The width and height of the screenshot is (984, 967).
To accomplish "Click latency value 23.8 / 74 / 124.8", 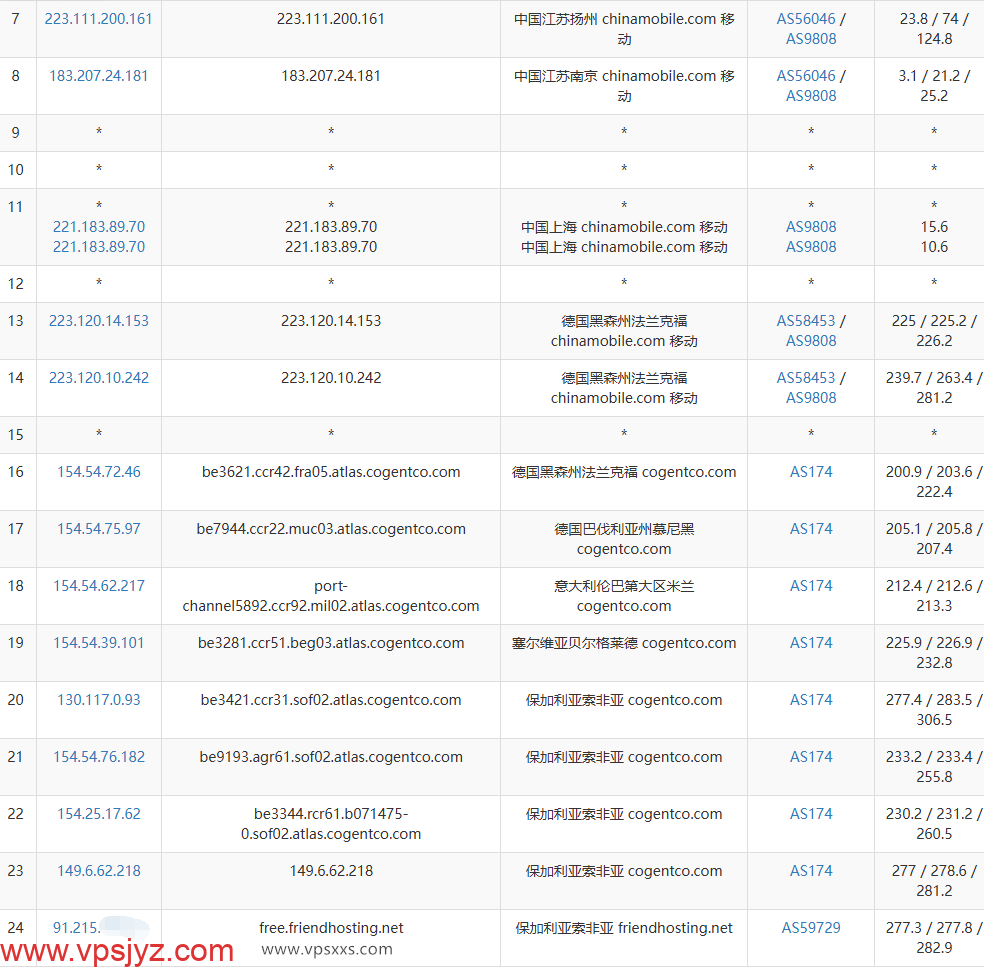I will pos(934,29).
